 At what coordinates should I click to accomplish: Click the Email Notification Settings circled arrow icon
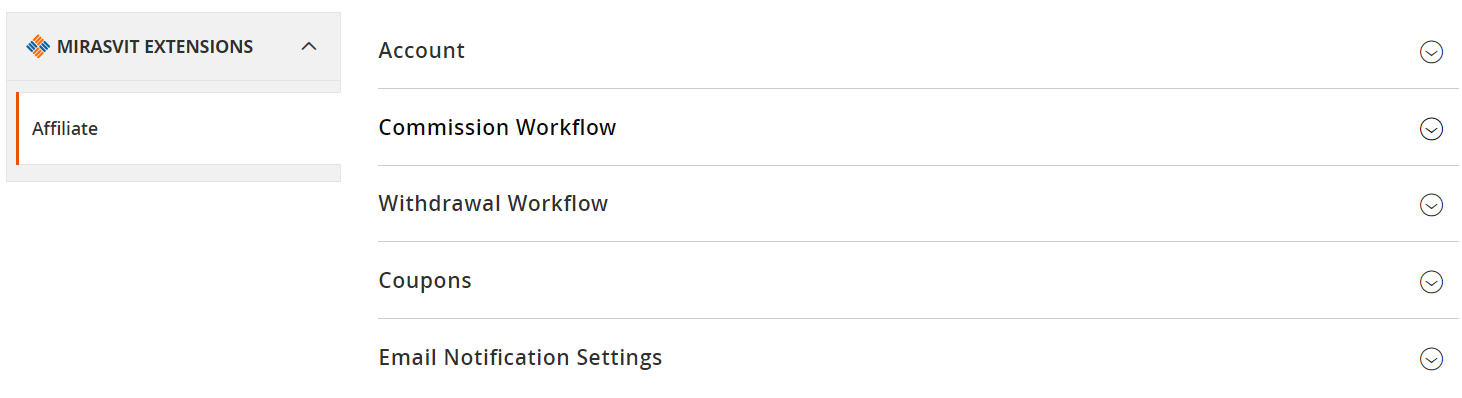click(x=1431, y=359)
